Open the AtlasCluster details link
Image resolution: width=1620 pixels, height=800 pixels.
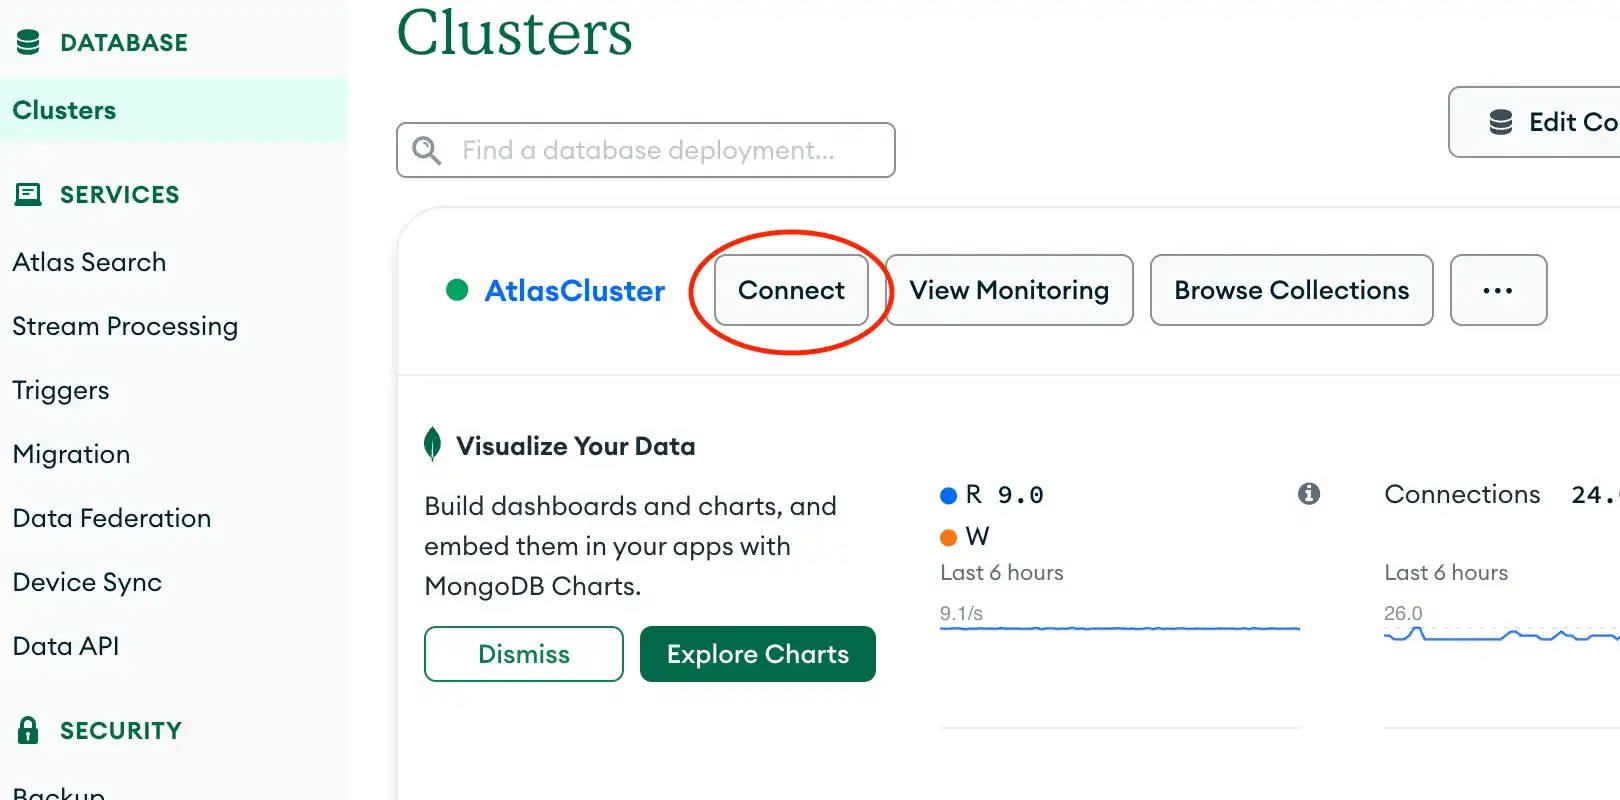[x=575, y=290]
